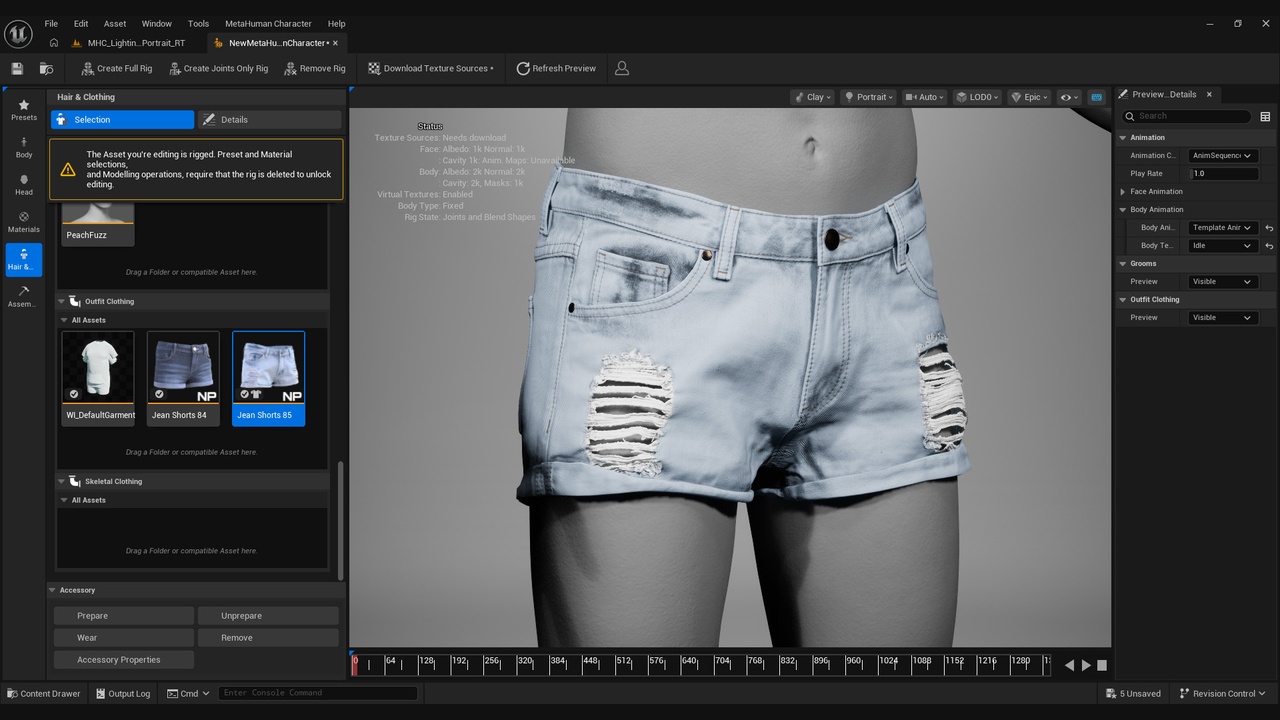The width and height of the screenshot is (1280, 720).
Task: Open the Asset menu
Action: pos(115,23)
